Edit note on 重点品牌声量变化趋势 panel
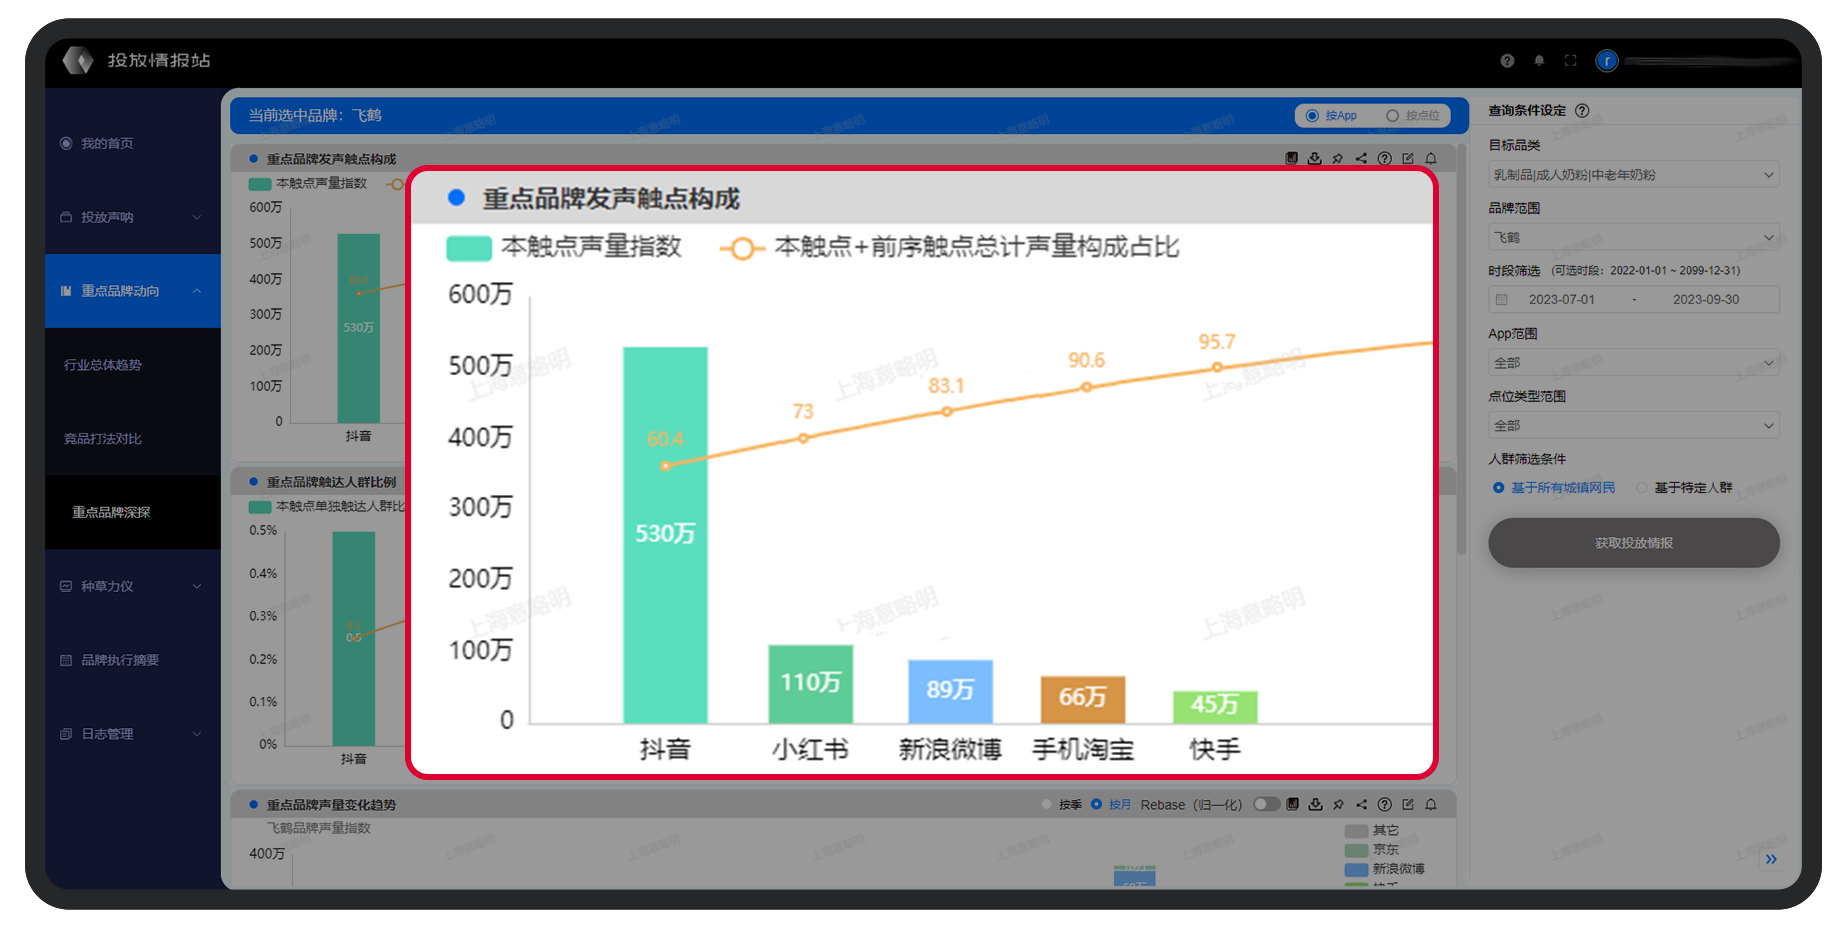The width and height of the screenshot is (1847, 927). [x=1408, y=804]
